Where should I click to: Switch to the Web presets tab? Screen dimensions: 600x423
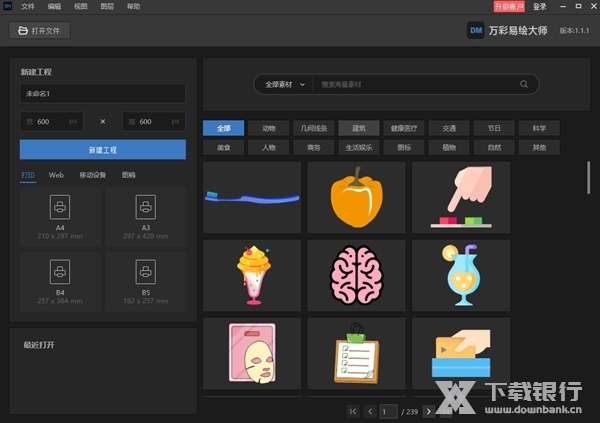[x=56, y=174]
